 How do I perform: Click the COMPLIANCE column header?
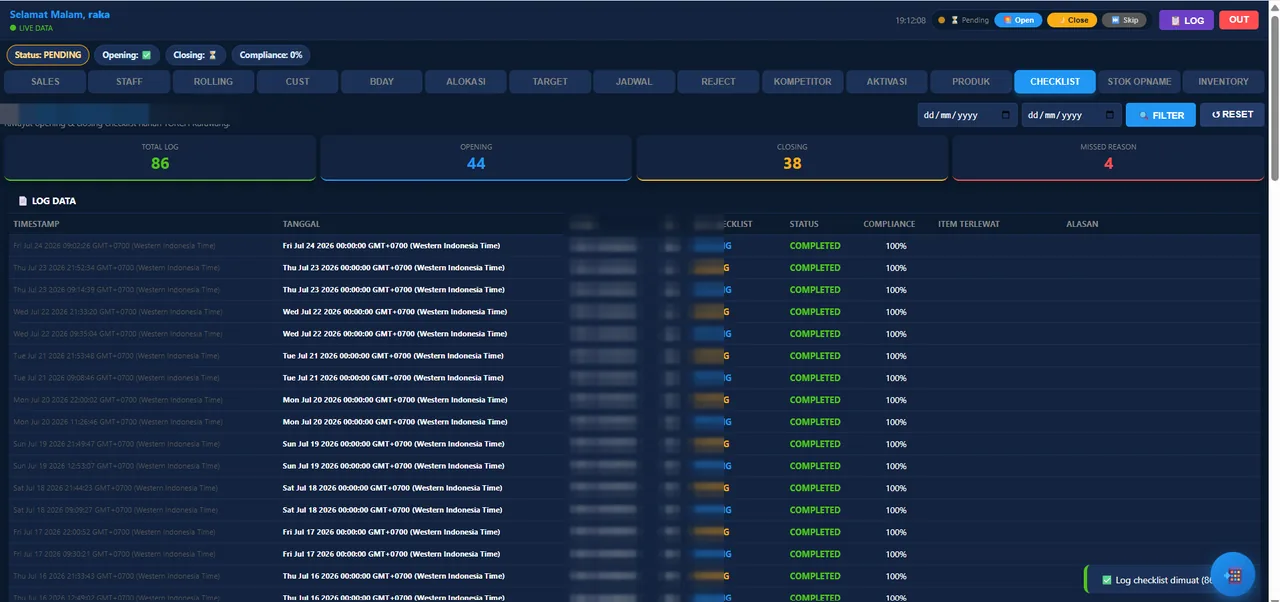tap(889, 224)
